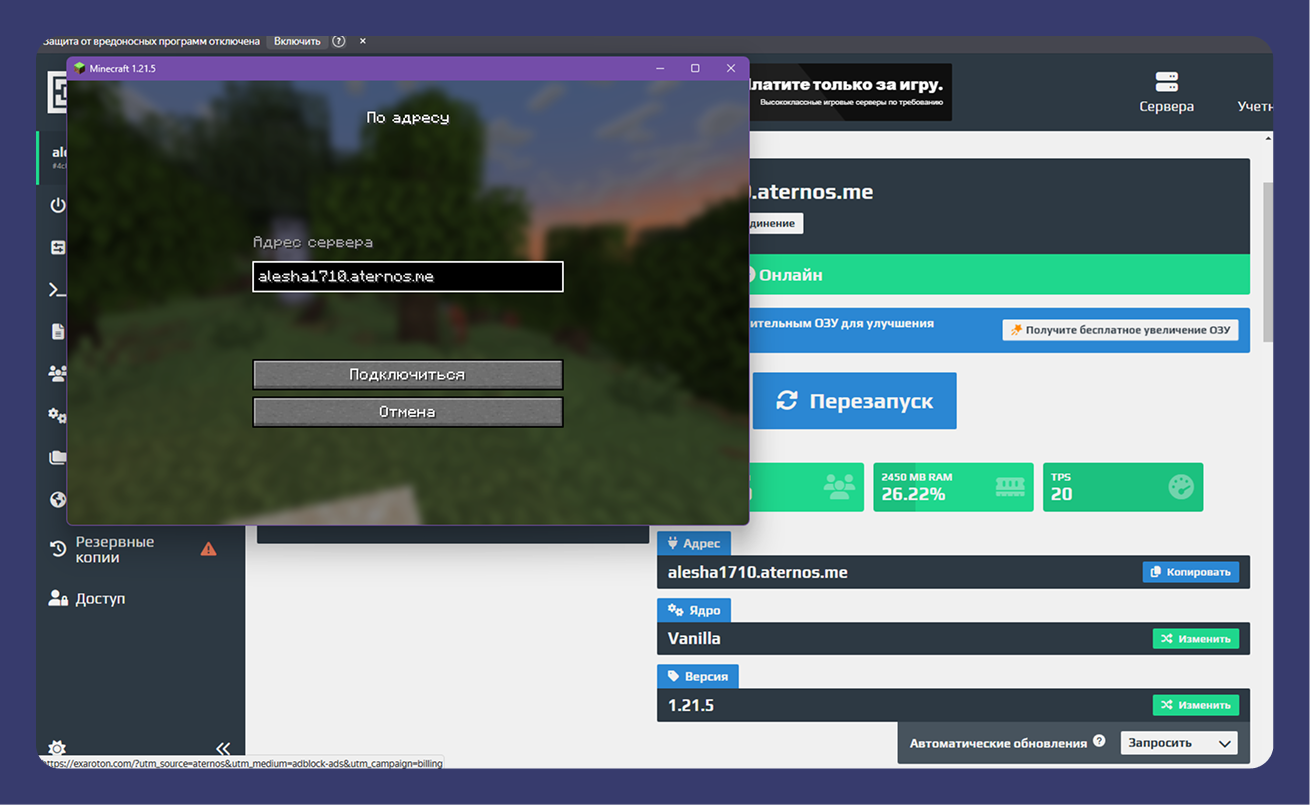Open the settings gear at the sidebar bottom

[x=57, y=748]
